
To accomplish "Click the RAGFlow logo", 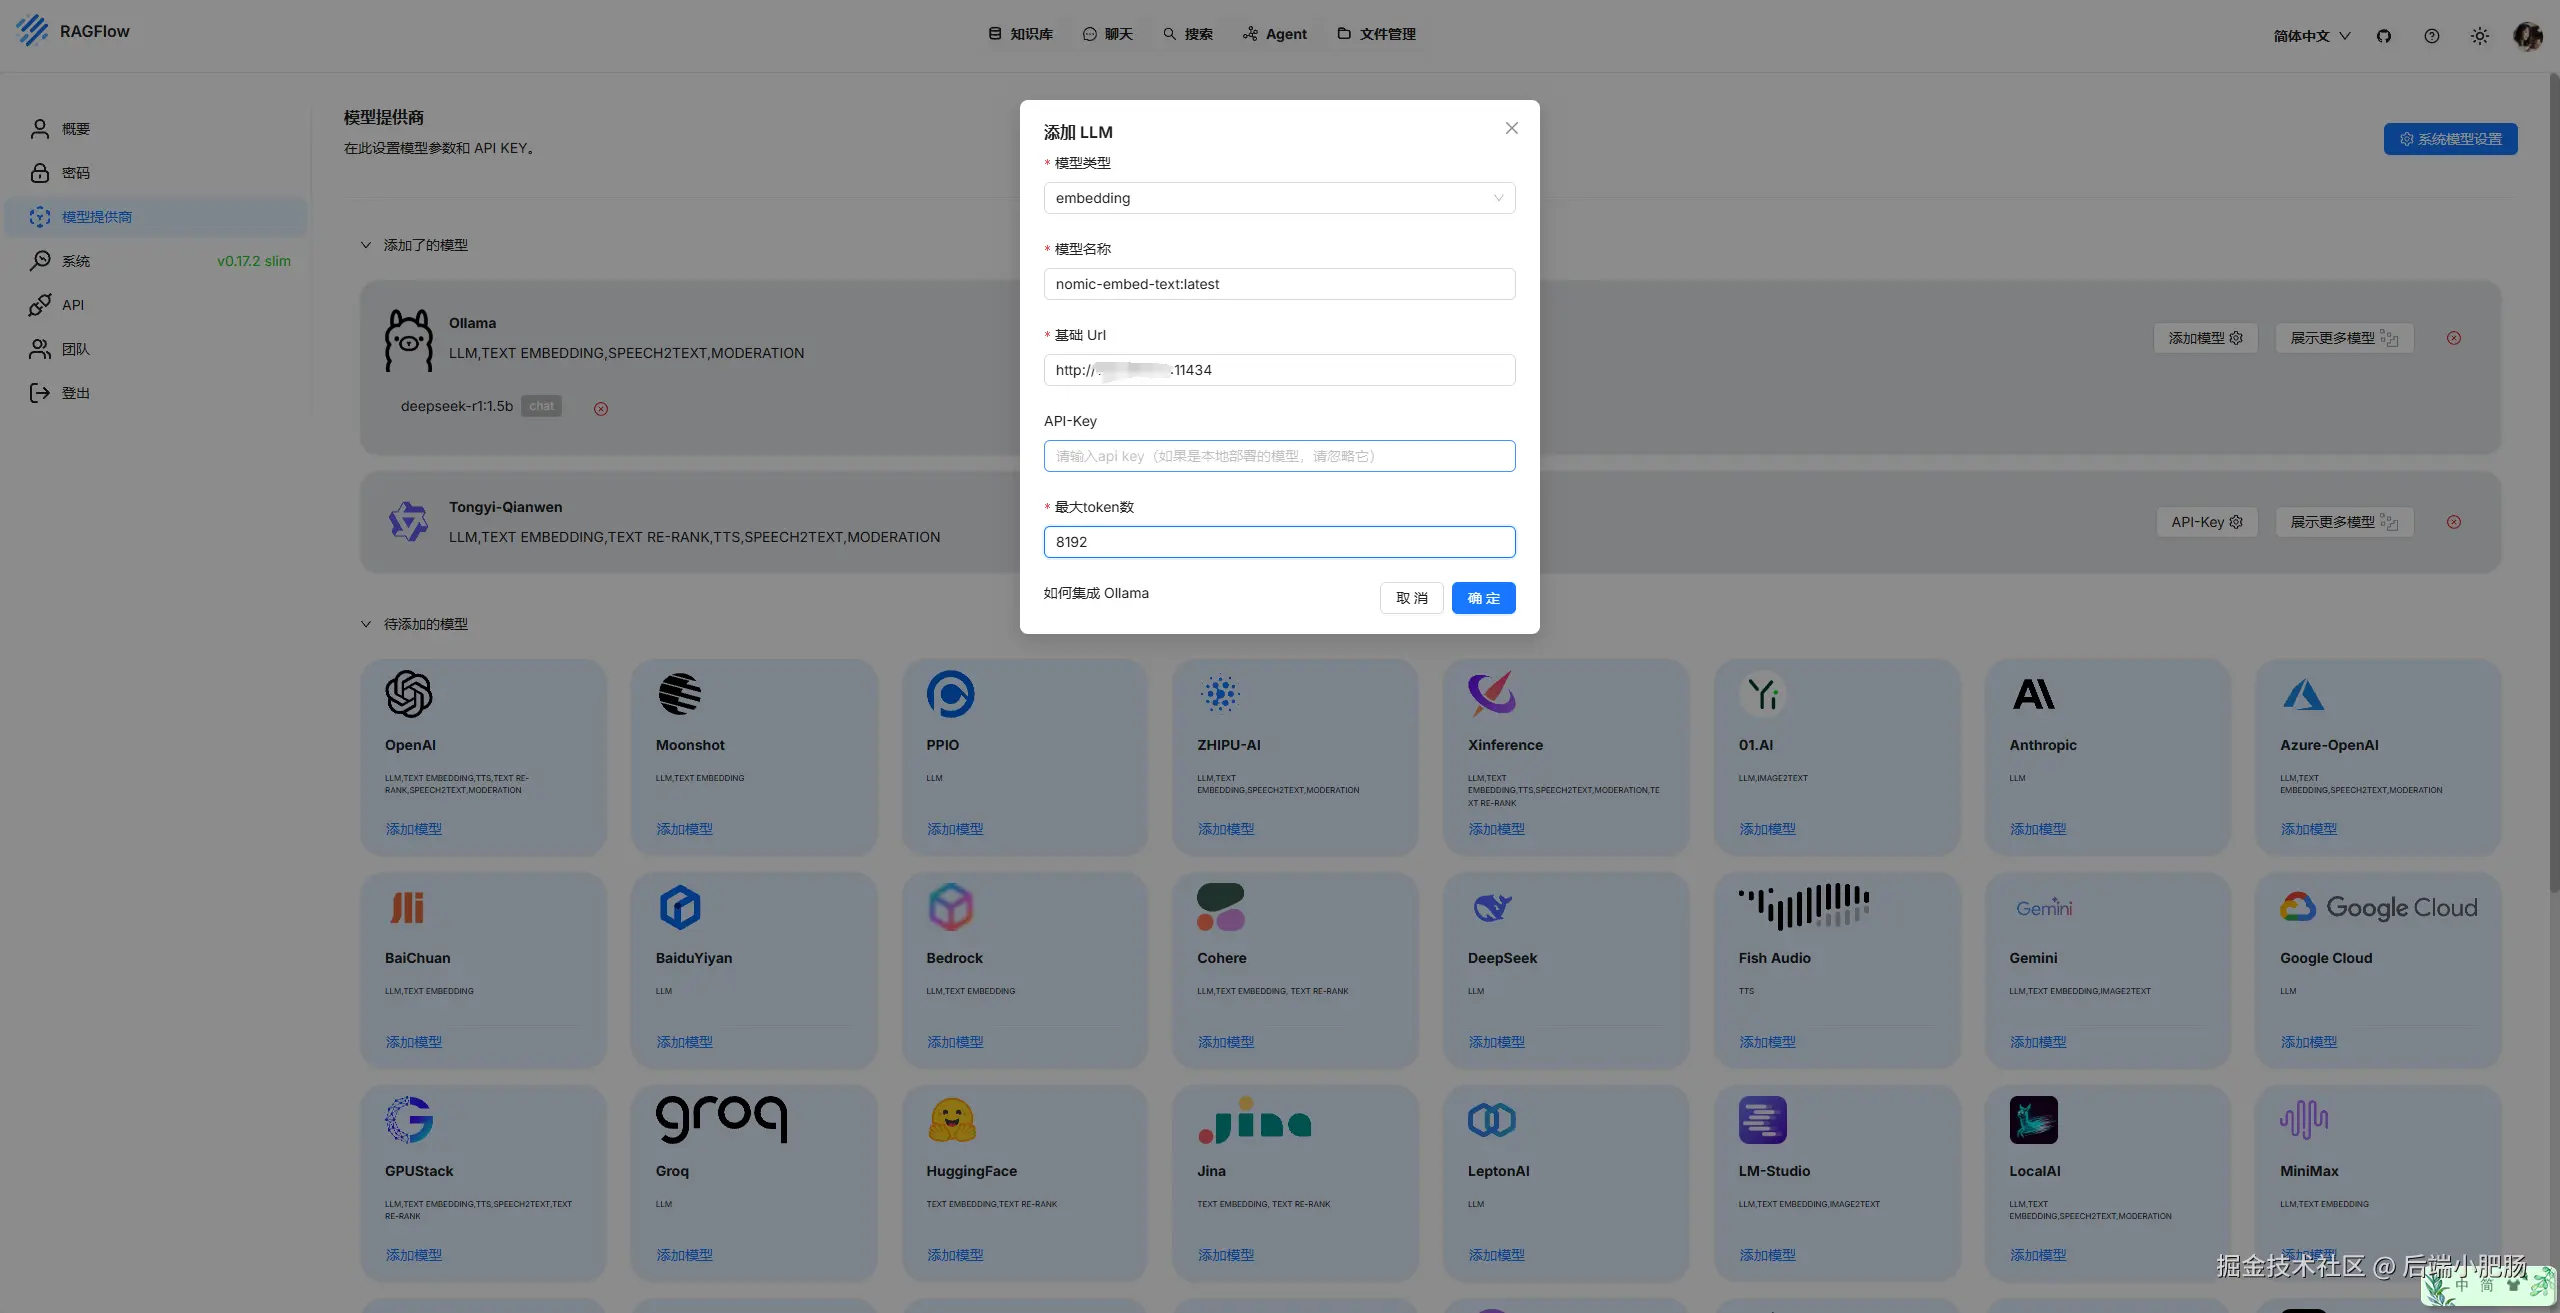I will pyautogui.click(x=73, y=31).
